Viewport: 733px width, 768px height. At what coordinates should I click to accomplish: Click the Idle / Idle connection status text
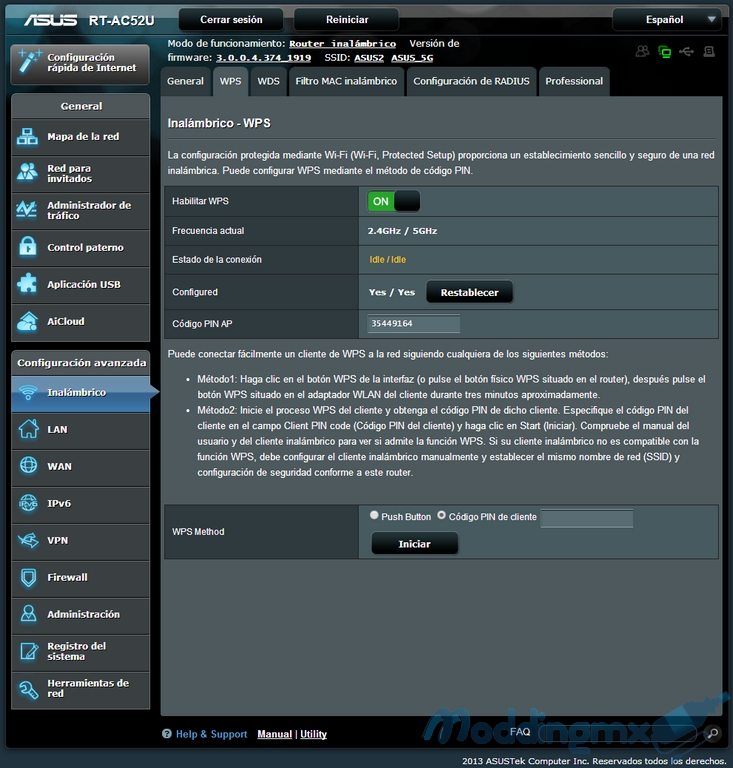pos(387,260)
